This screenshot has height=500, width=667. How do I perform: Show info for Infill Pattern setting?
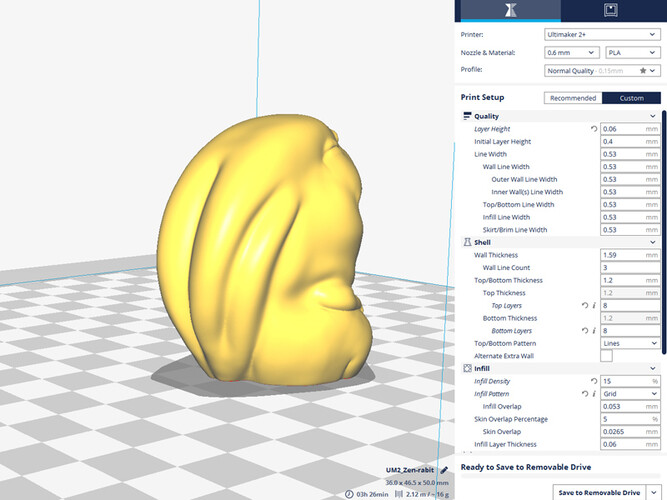[x=594, y=394]
